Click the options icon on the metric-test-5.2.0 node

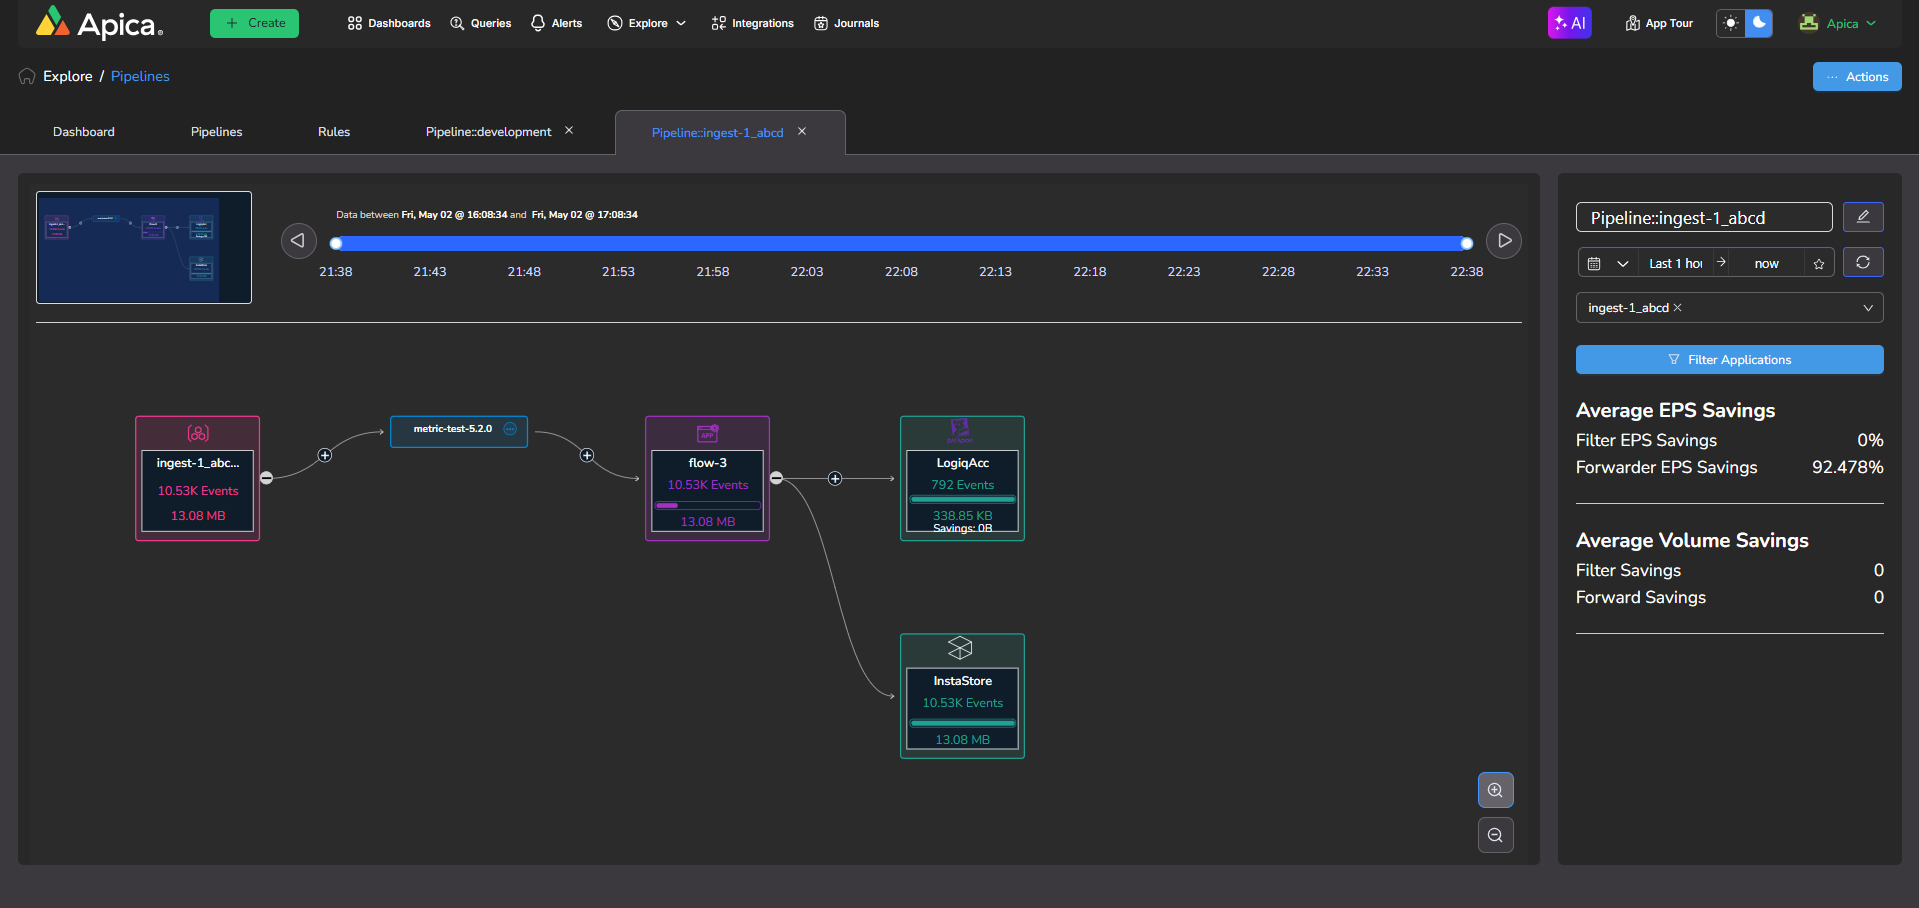click(x=510, y=429)
